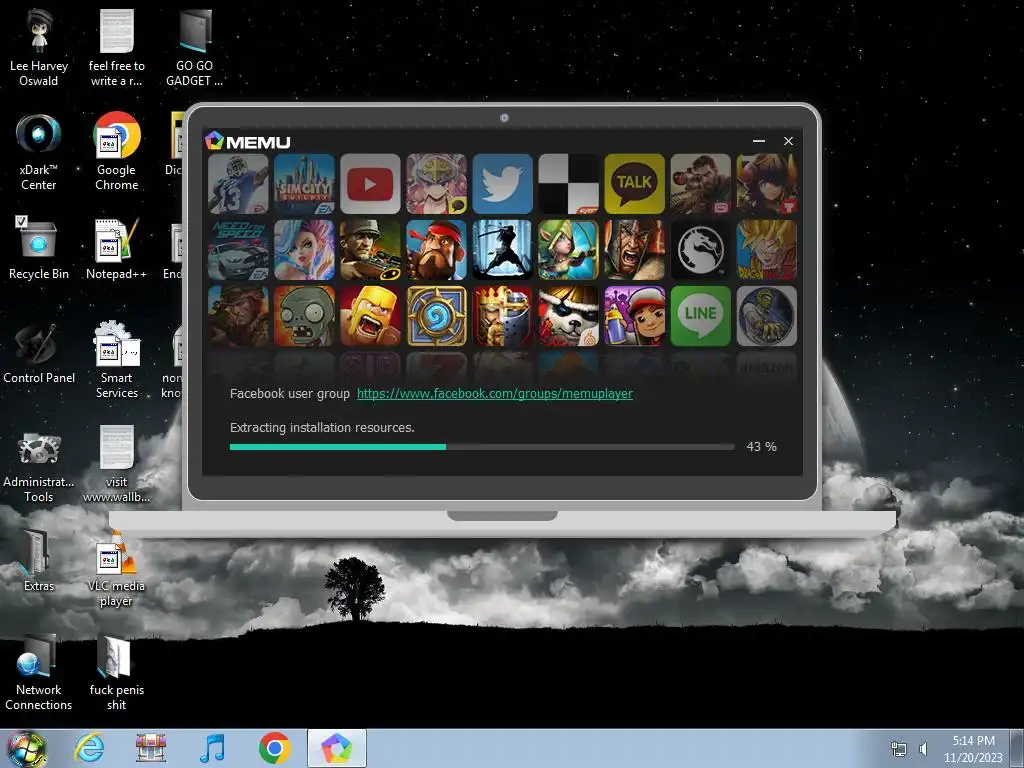Select the YouTube app tile
Screen dimensions: 1024x768
(370, 184)
